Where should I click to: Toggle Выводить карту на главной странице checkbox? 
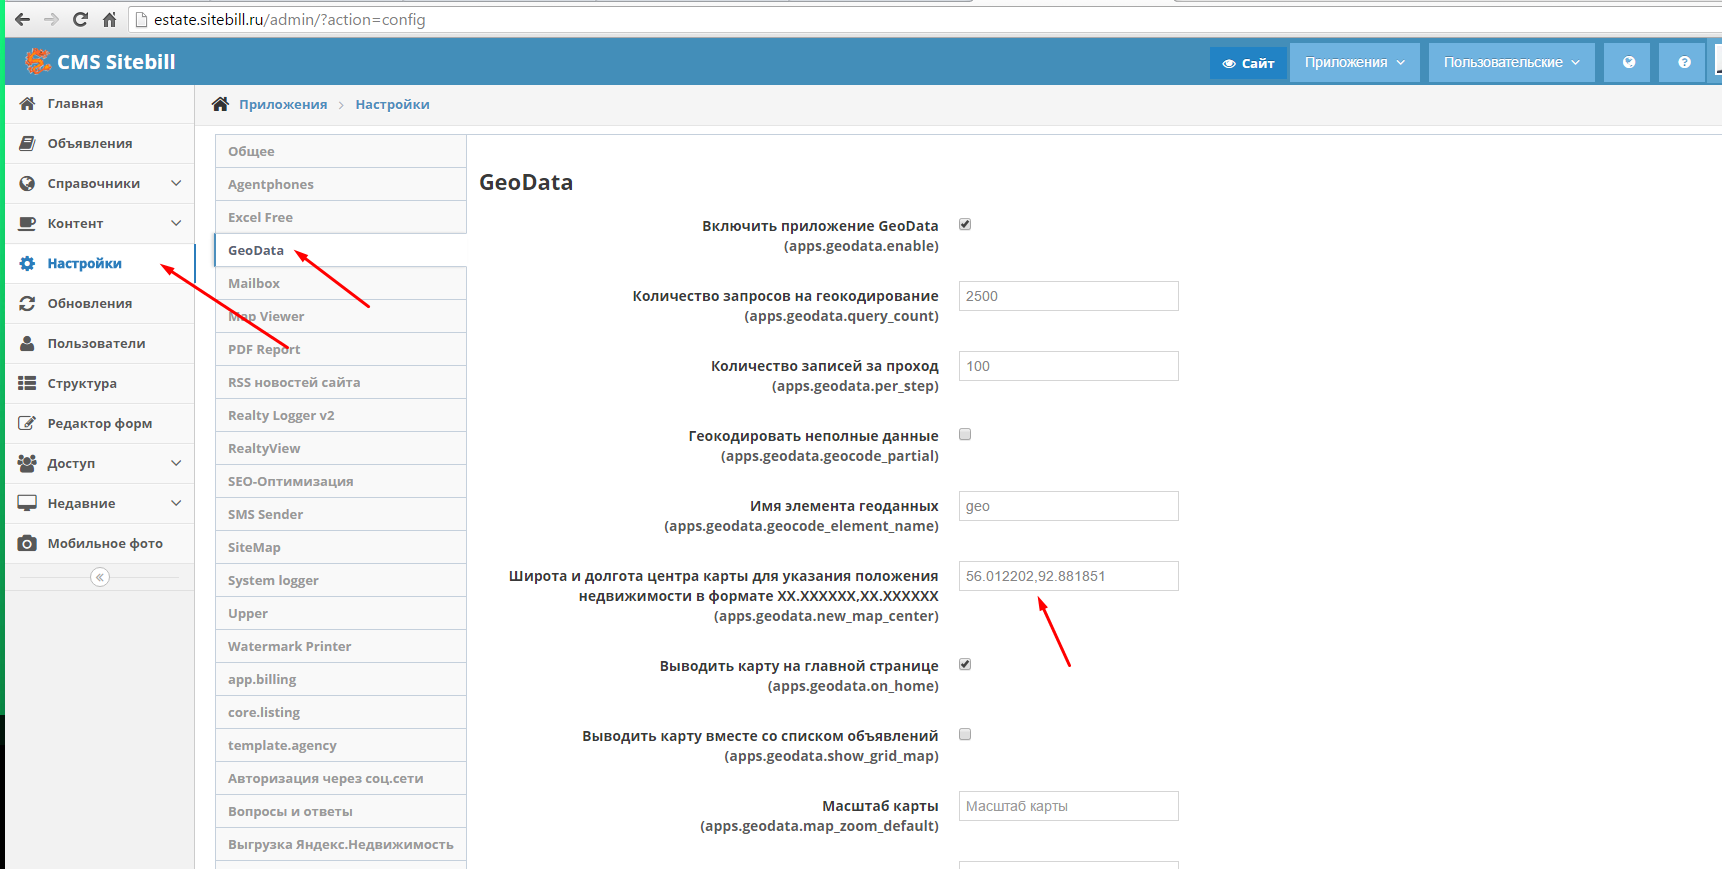click(x=965, y=664)
